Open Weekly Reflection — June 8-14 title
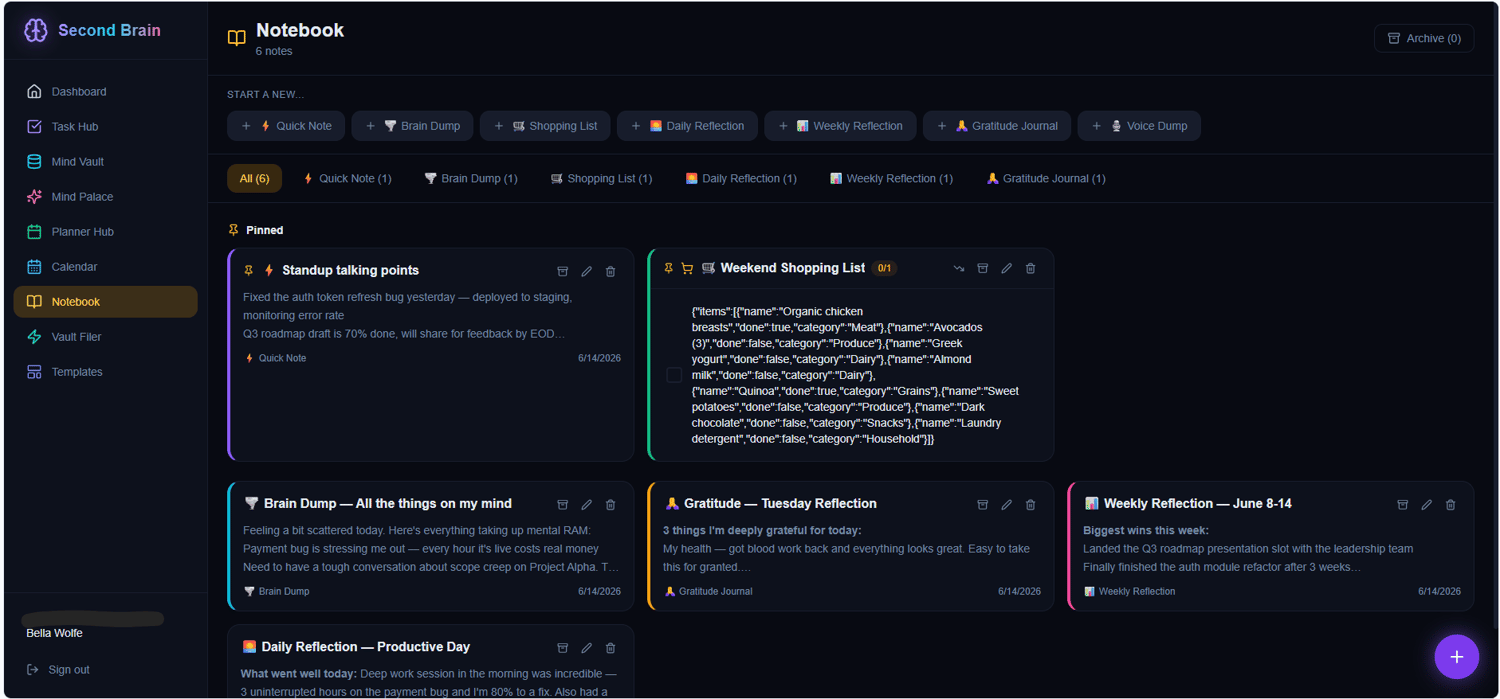The image size is (1500, 699). [1197, 504]
